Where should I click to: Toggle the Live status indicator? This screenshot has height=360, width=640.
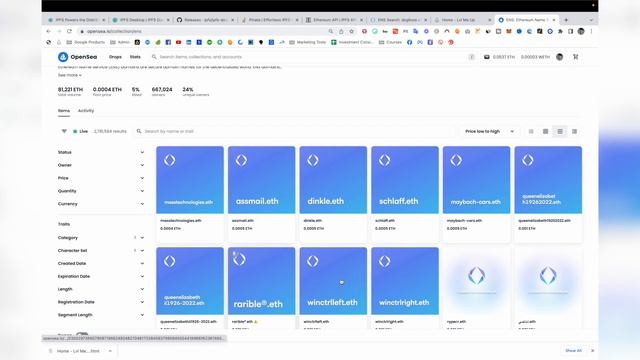(x=80, y=131)
